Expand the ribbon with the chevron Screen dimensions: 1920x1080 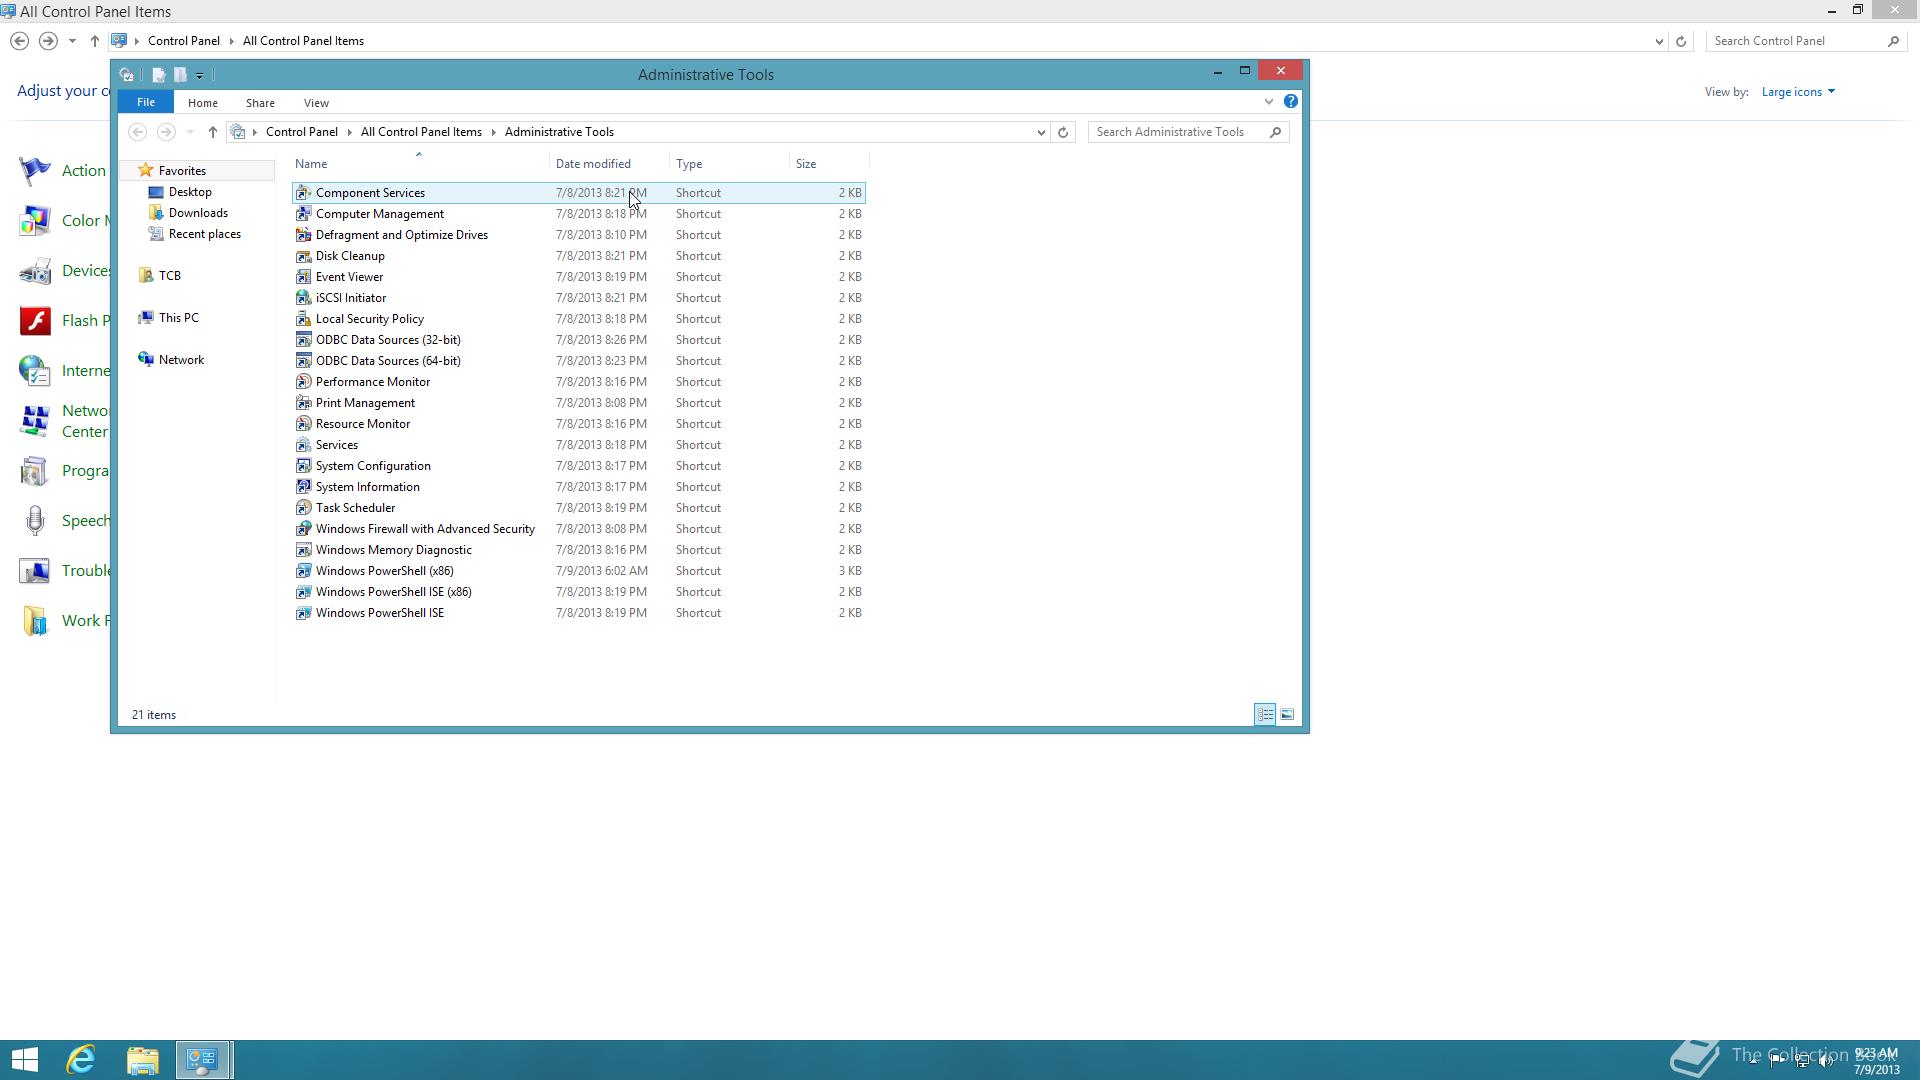tap(1268, 102)
